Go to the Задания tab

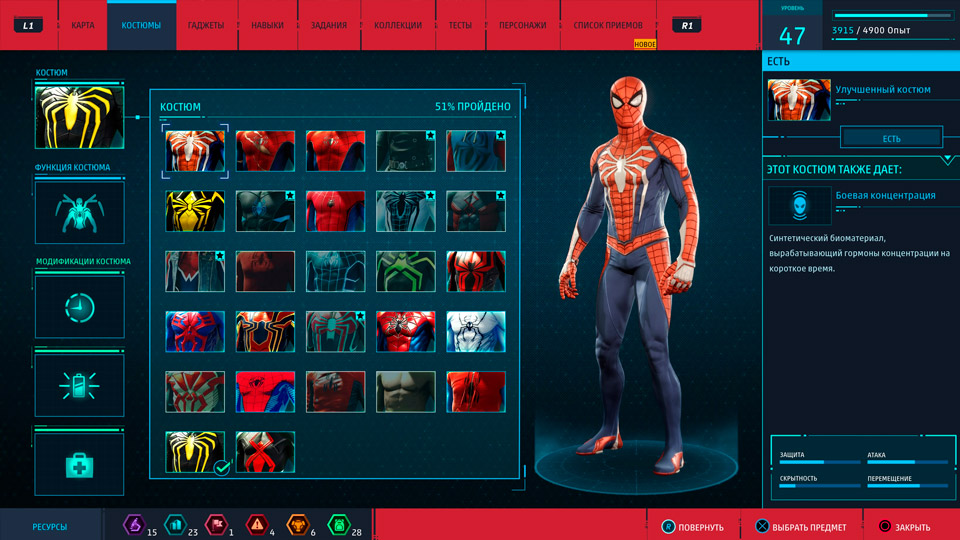(x=329, y=25)
